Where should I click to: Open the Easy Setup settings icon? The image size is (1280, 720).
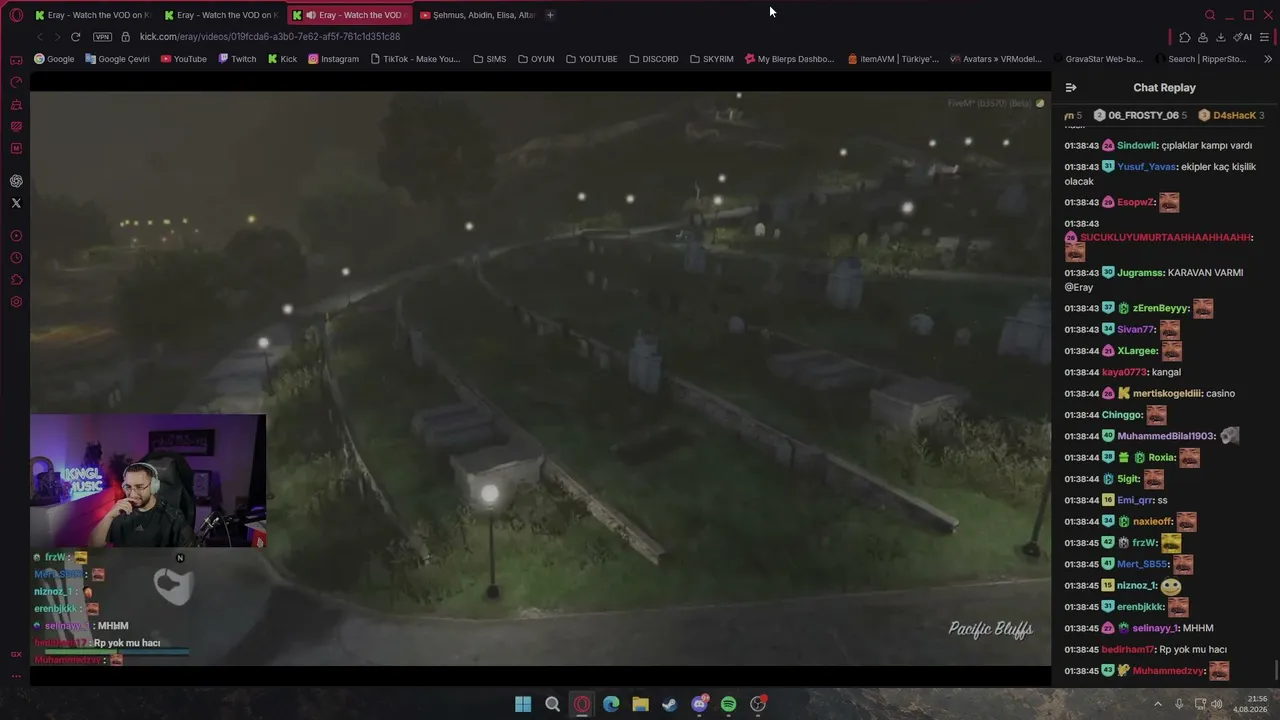point(1265,37)
